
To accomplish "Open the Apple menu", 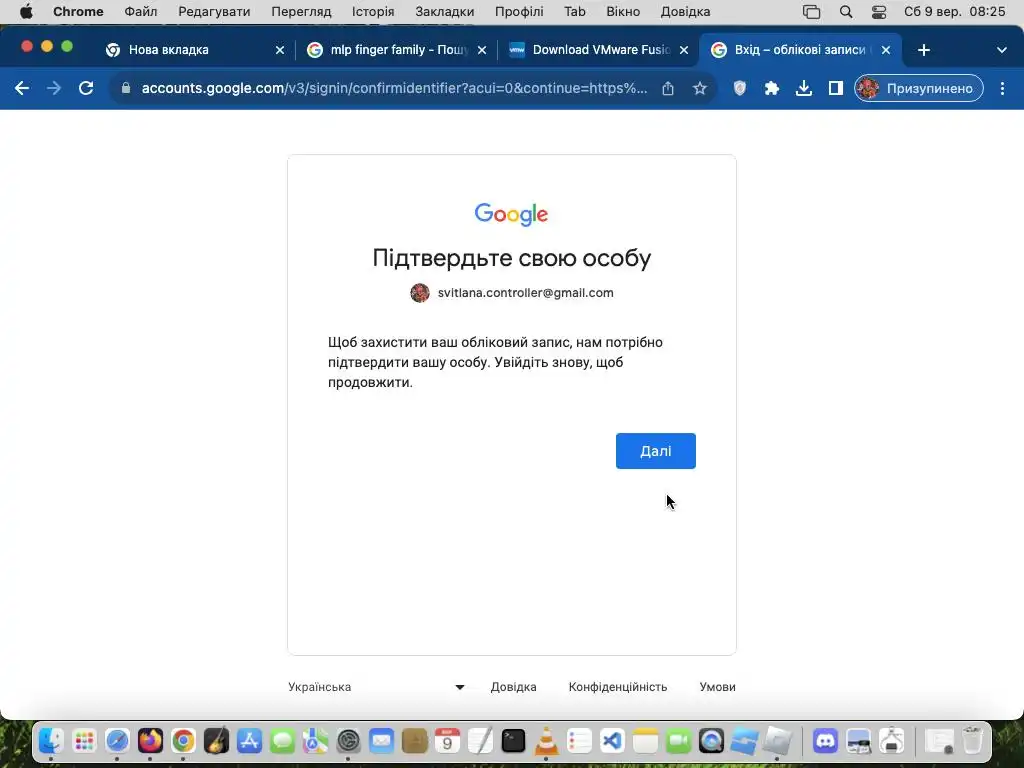I will [x=25, y=12].
